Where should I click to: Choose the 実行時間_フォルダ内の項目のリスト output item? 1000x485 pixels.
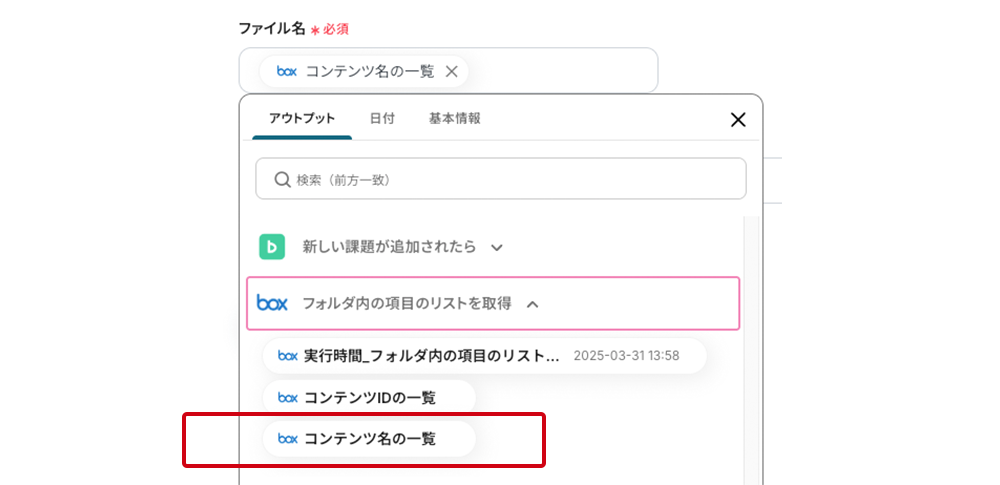pos(432,355)
